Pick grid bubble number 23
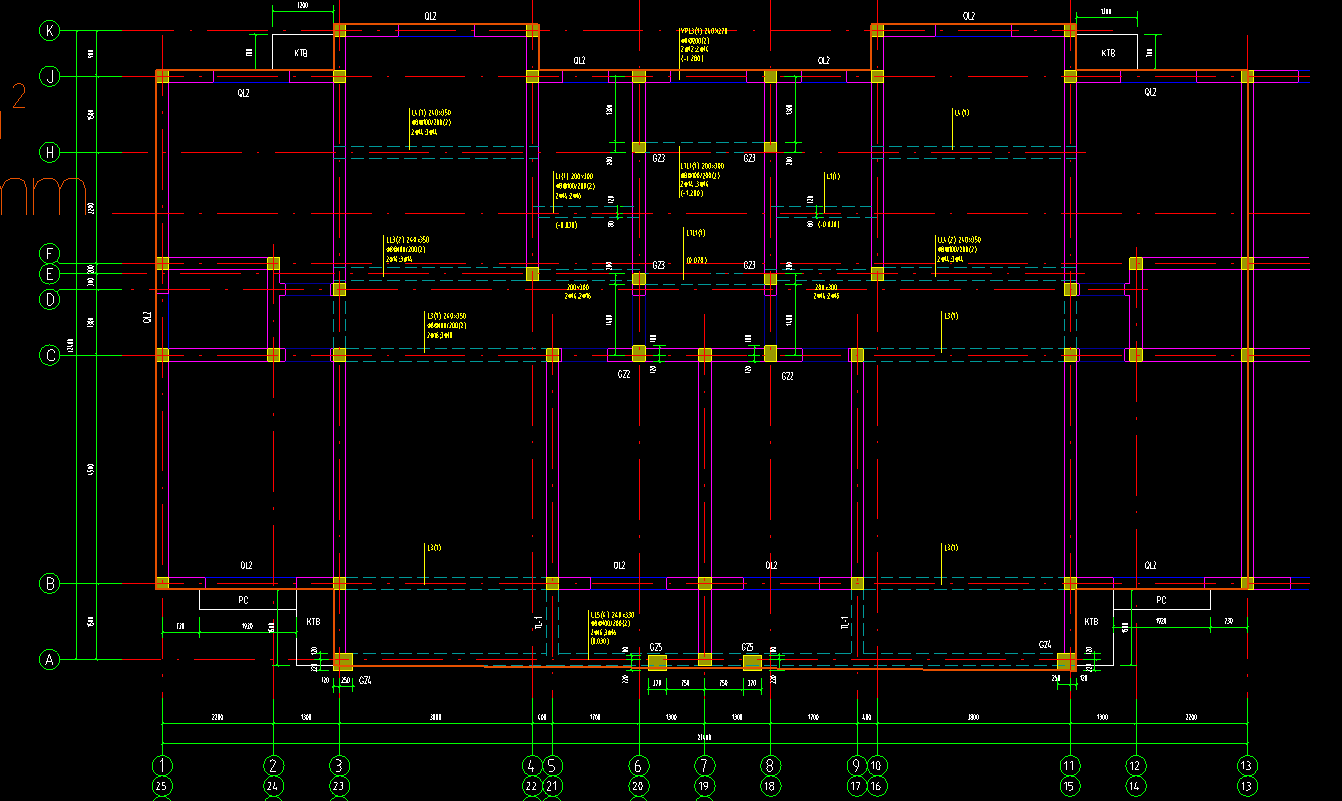The height and width of the screenshot is (801, 1342). [339, 786]
